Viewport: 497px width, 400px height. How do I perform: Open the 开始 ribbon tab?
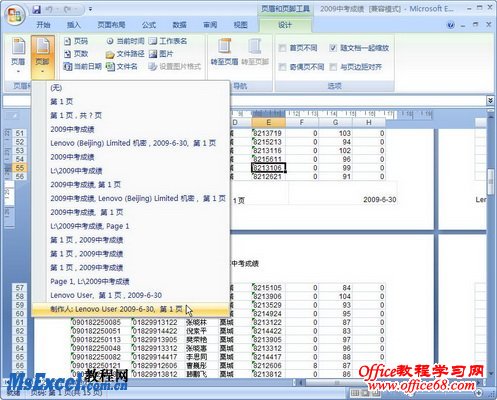click(43, 25)
